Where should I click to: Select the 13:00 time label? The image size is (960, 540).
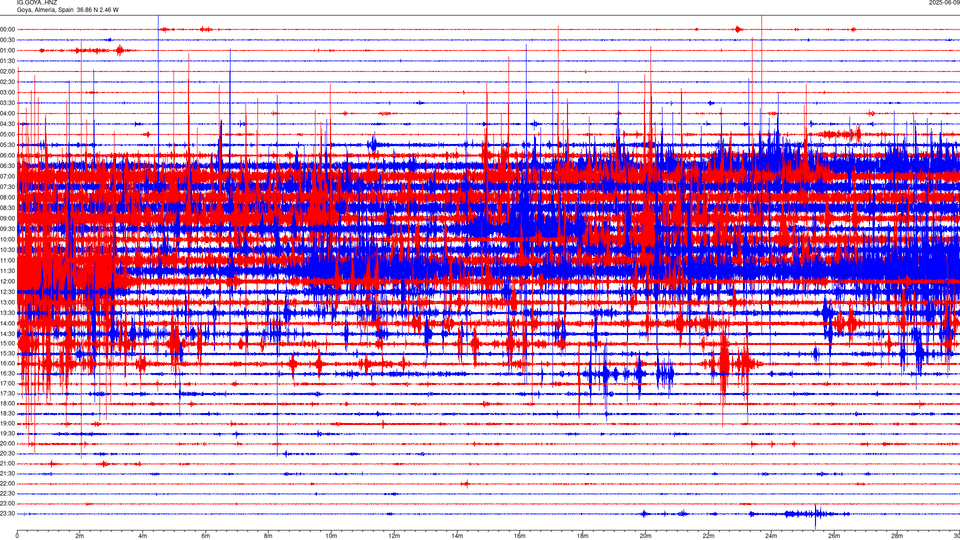point(7,302)
